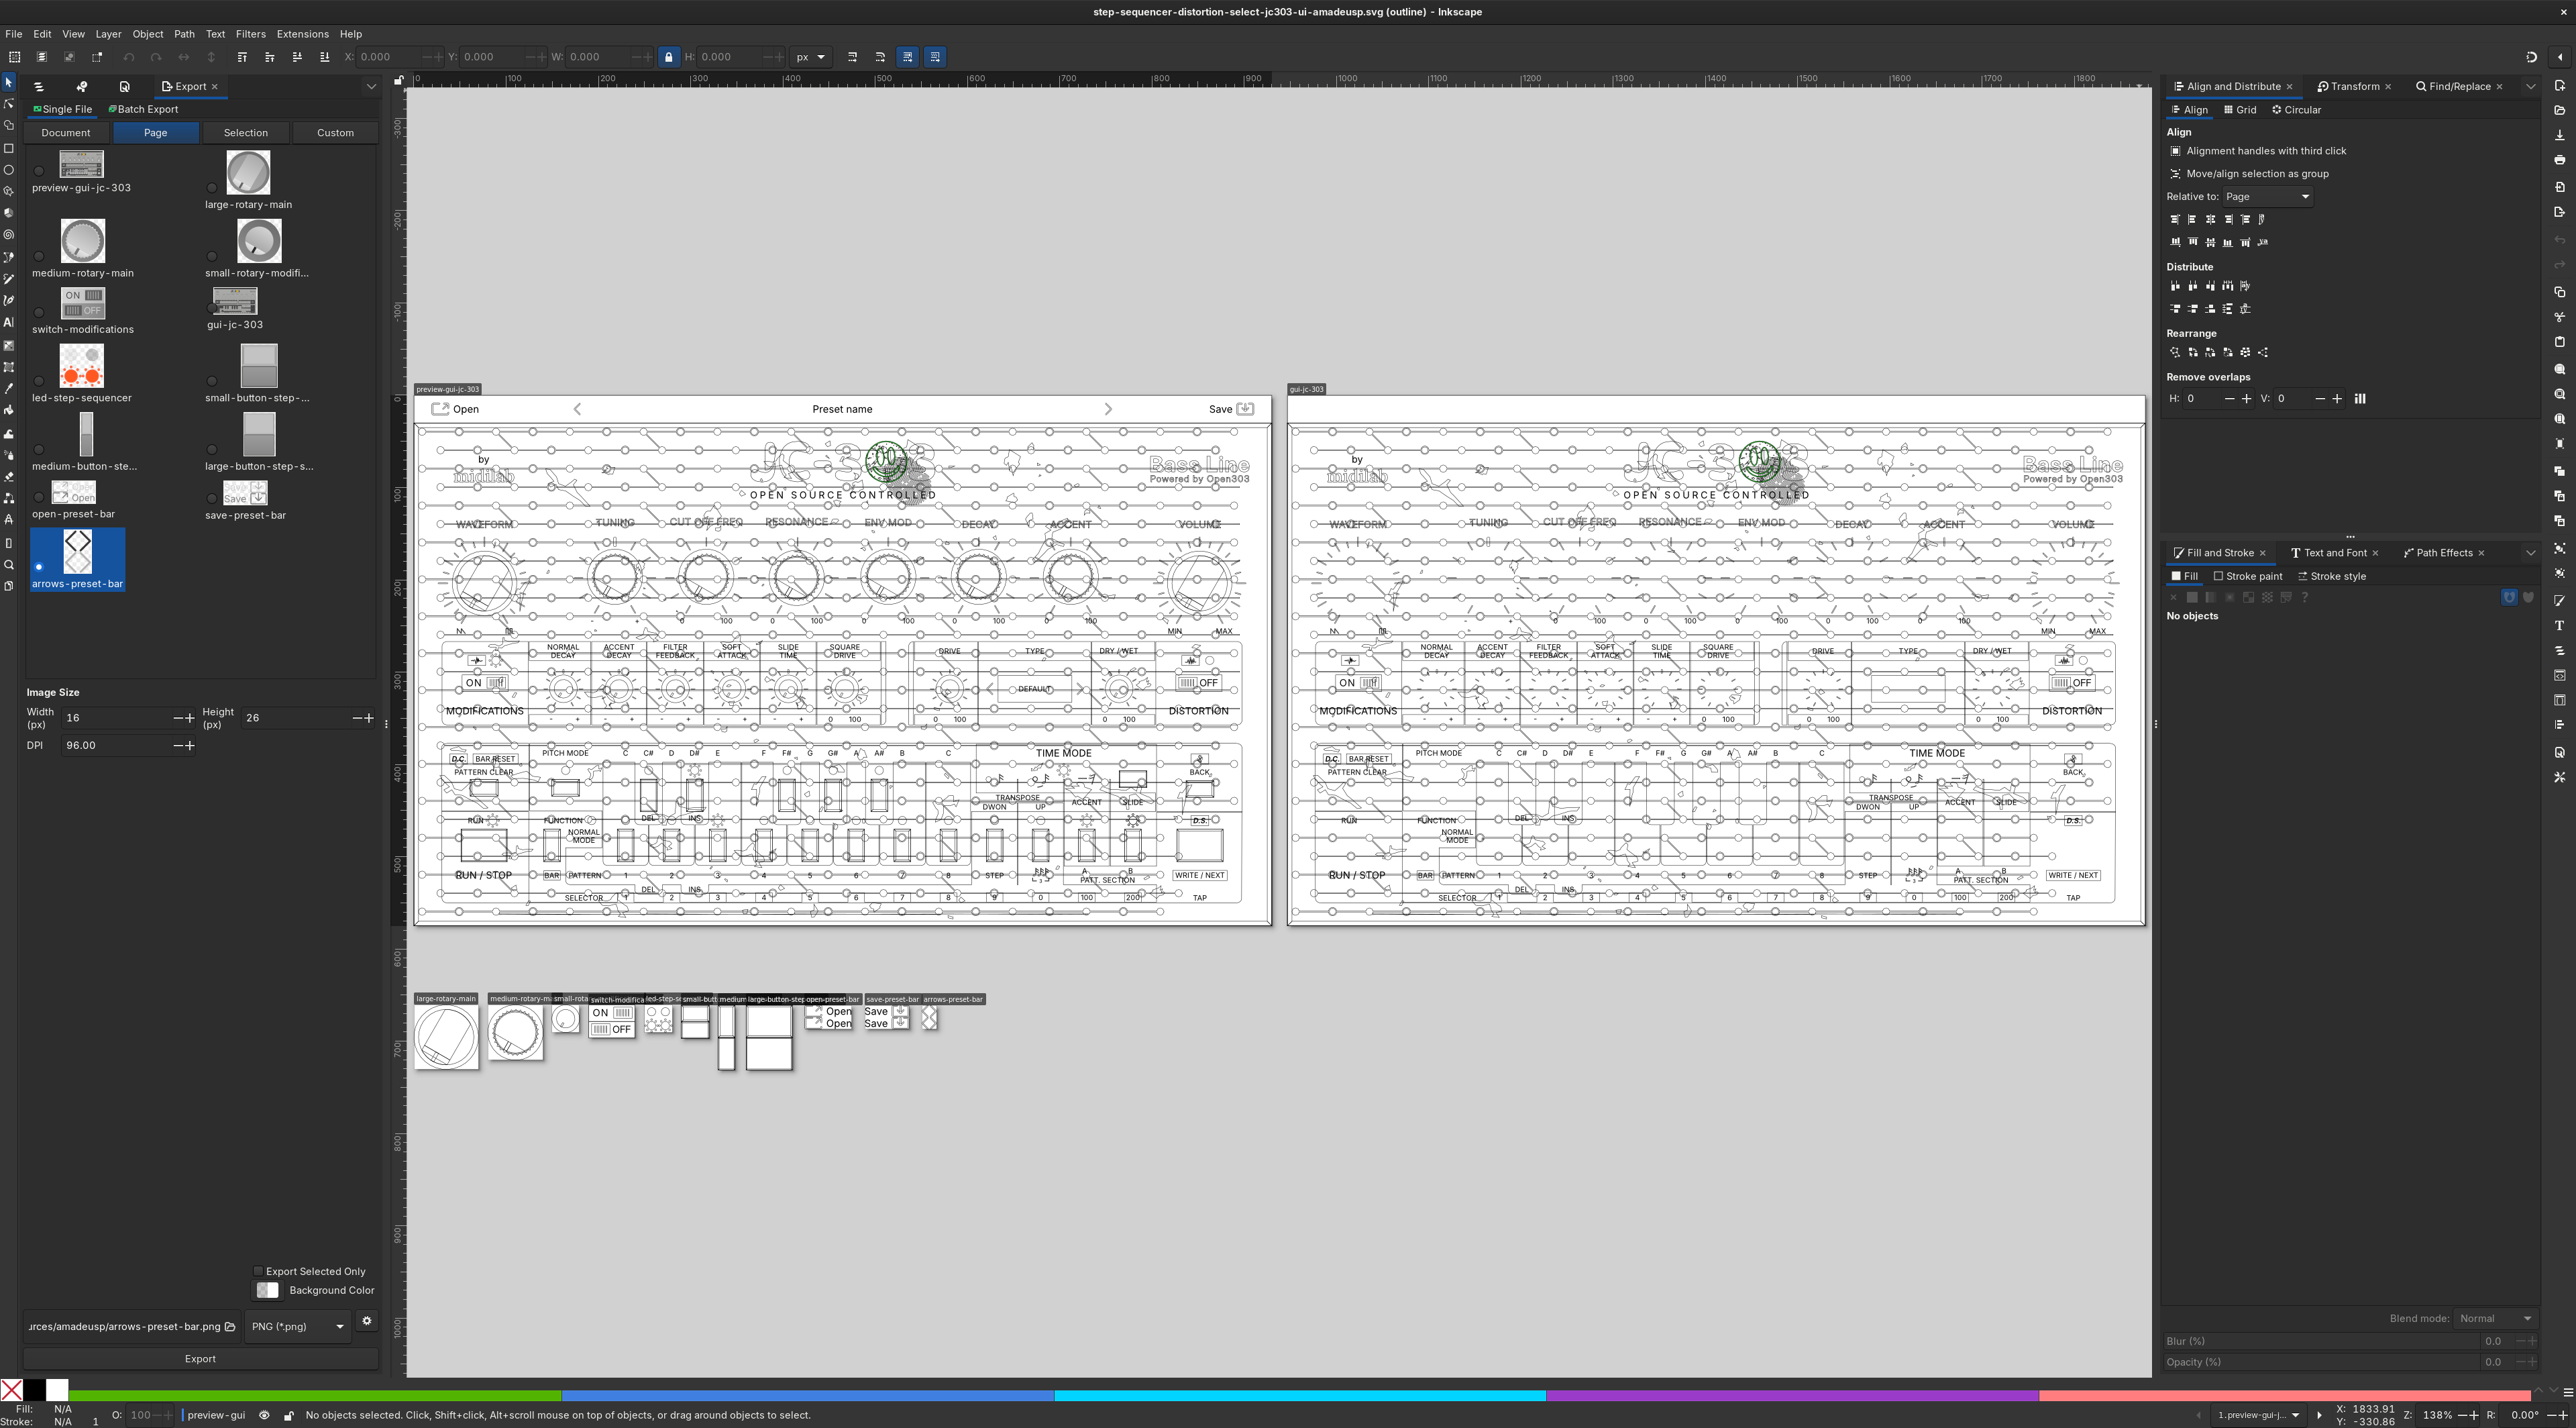Apply center on vertical axis alignment
The height and width of the screenshot is (1428, 2576).
(2211, 218)
